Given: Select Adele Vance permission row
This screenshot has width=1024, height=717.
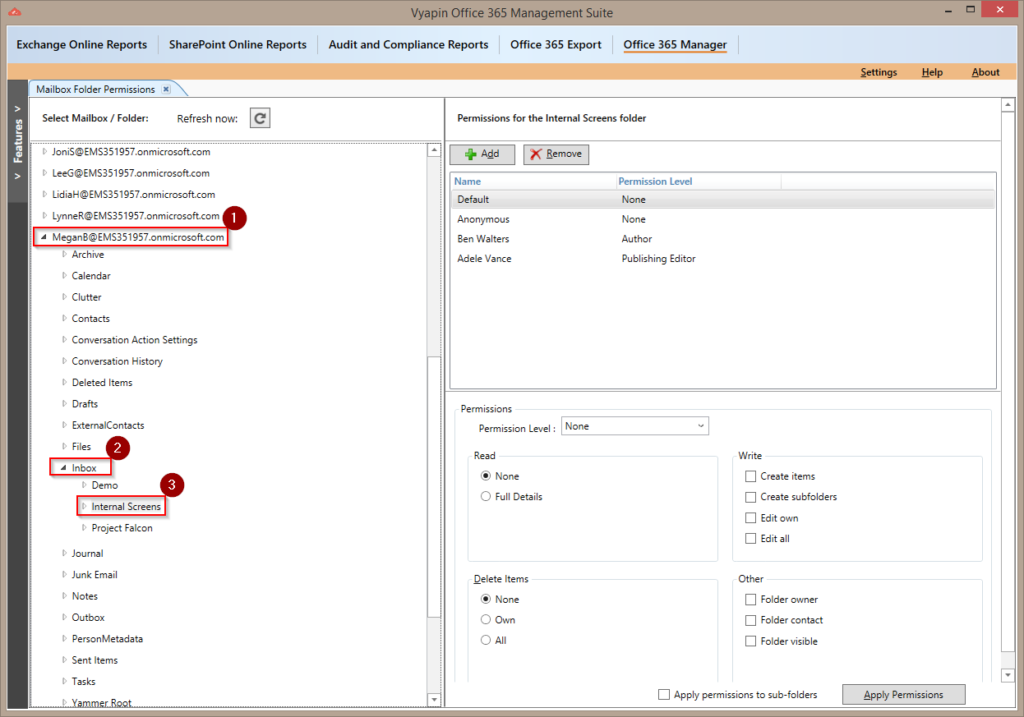Looking at the screenshot, I should tap(723, 259).
